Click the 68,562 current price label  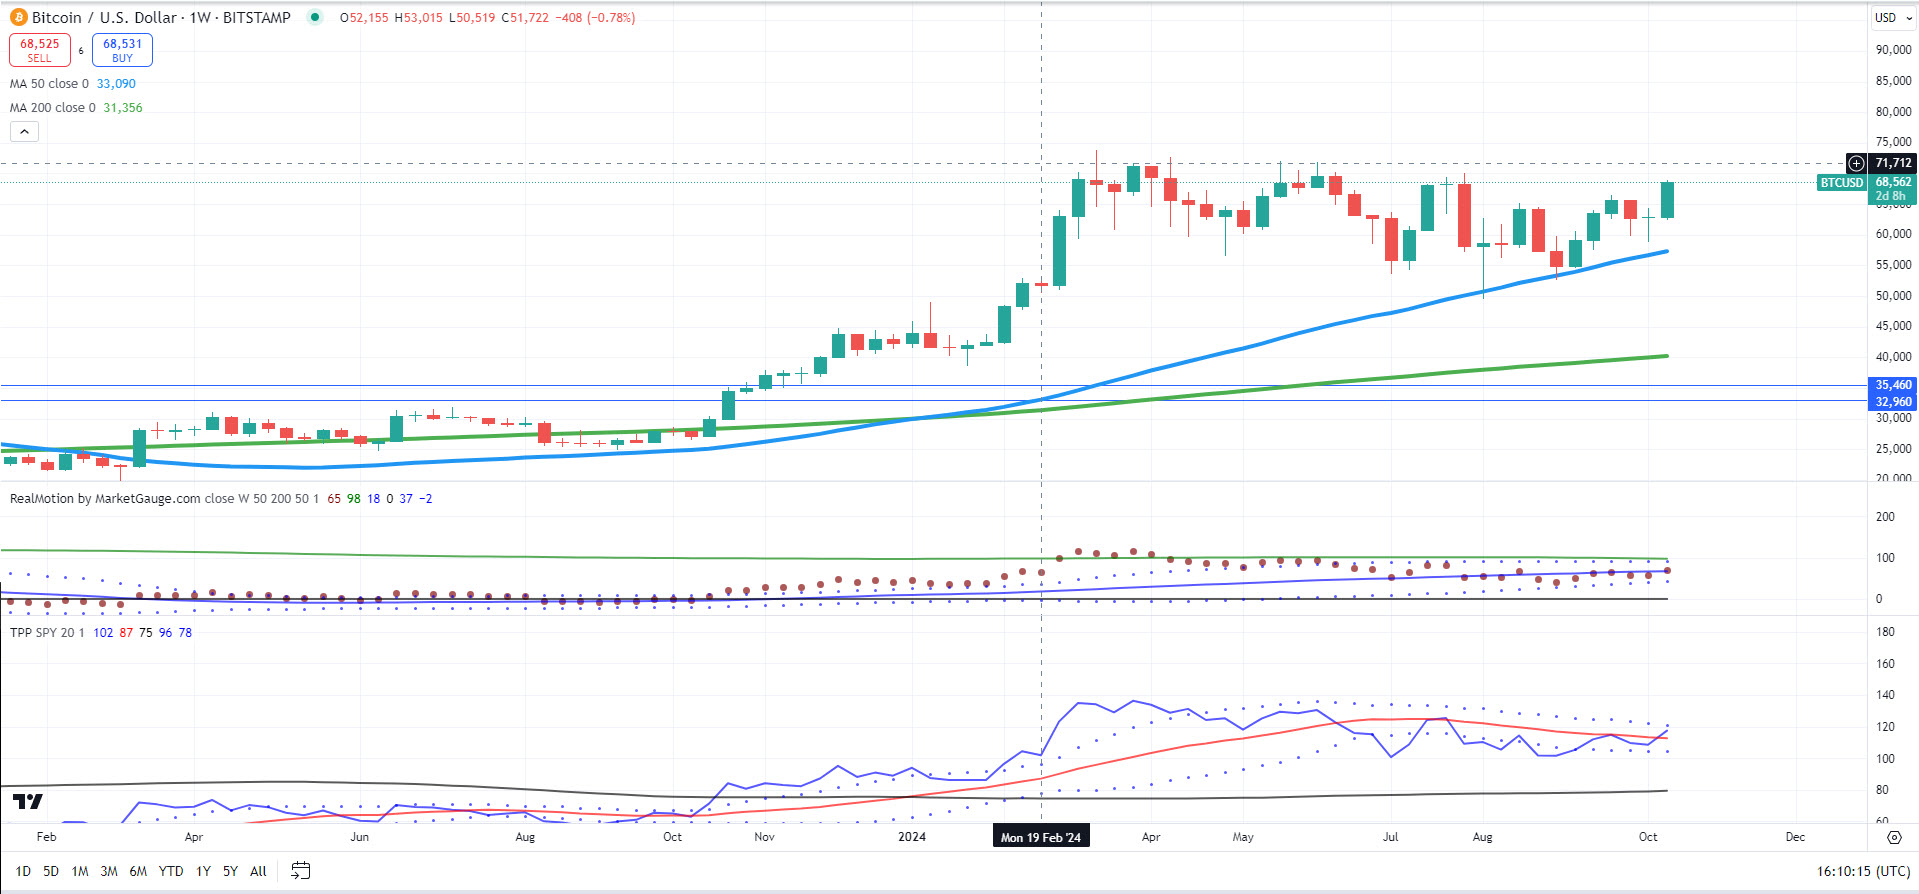[x=1893, y=182]
